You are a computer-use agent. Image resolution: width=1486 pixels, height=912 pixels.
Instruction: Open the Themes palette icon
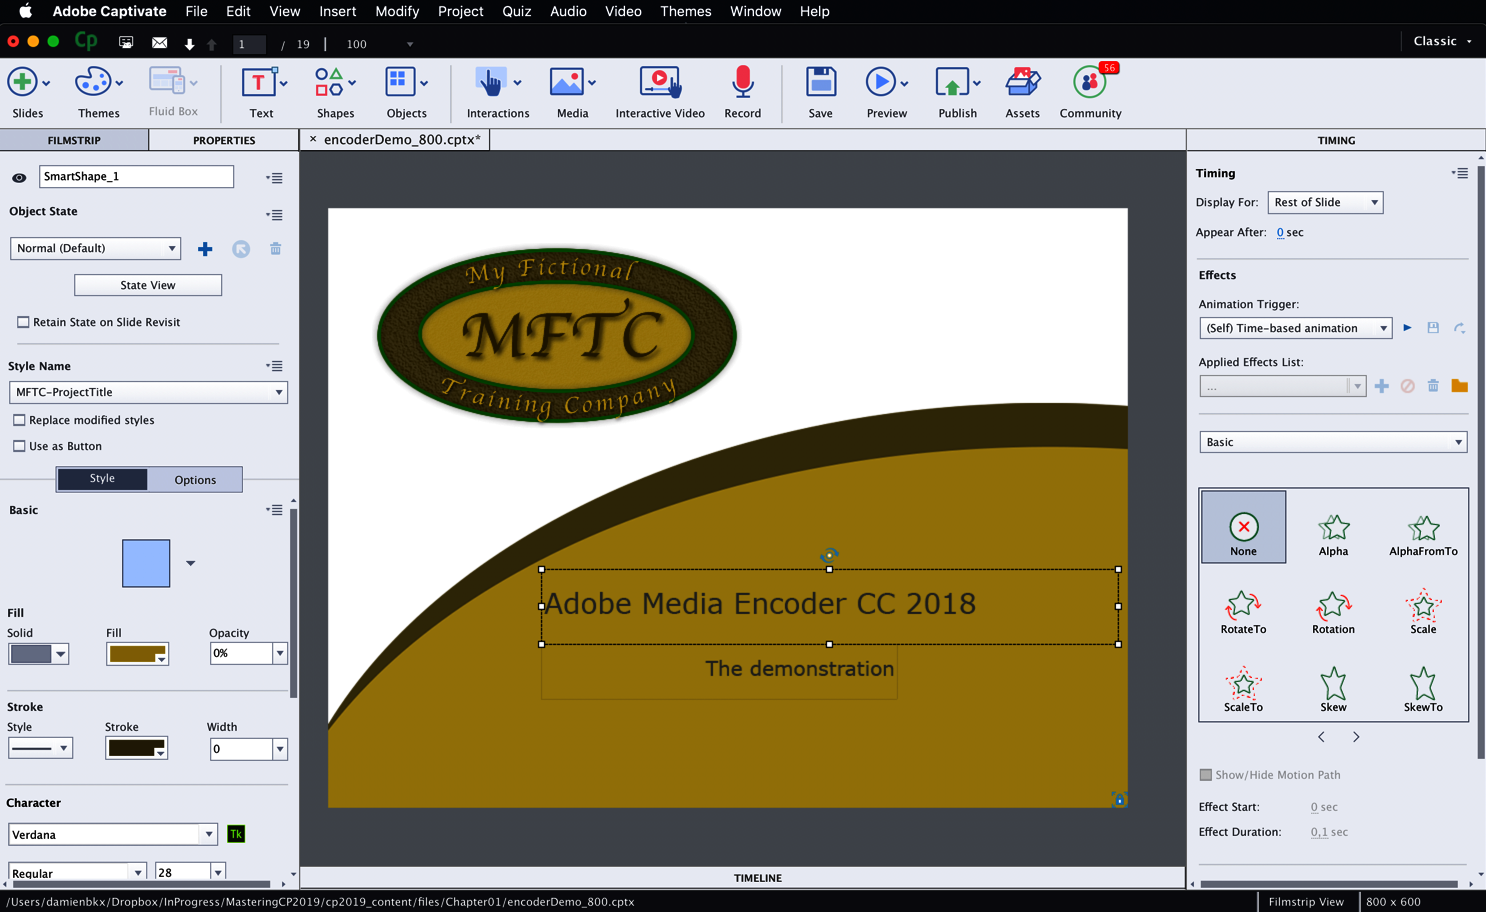pos(98,92)
